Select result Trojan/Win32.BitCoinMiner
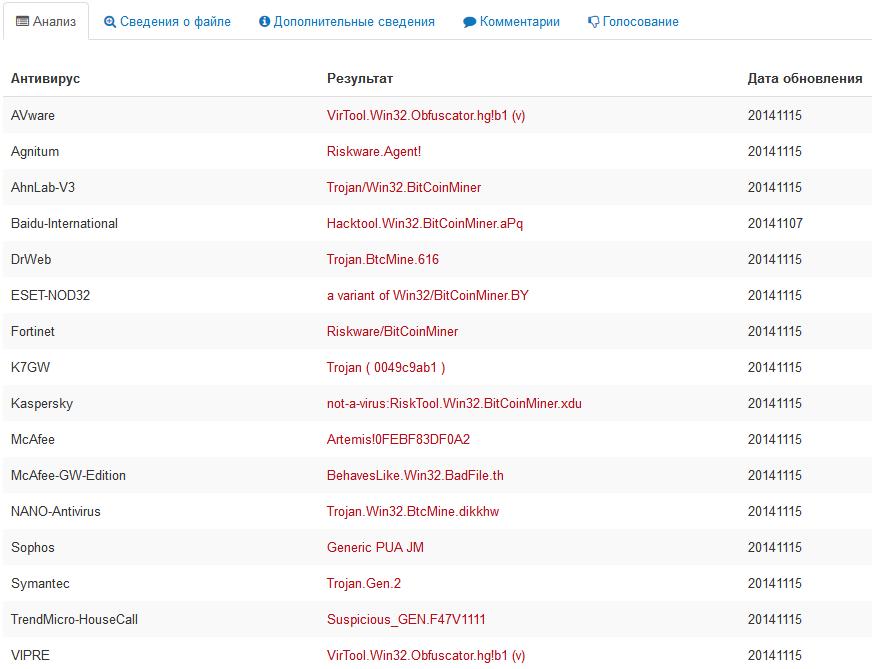 (x=404, y=187)
